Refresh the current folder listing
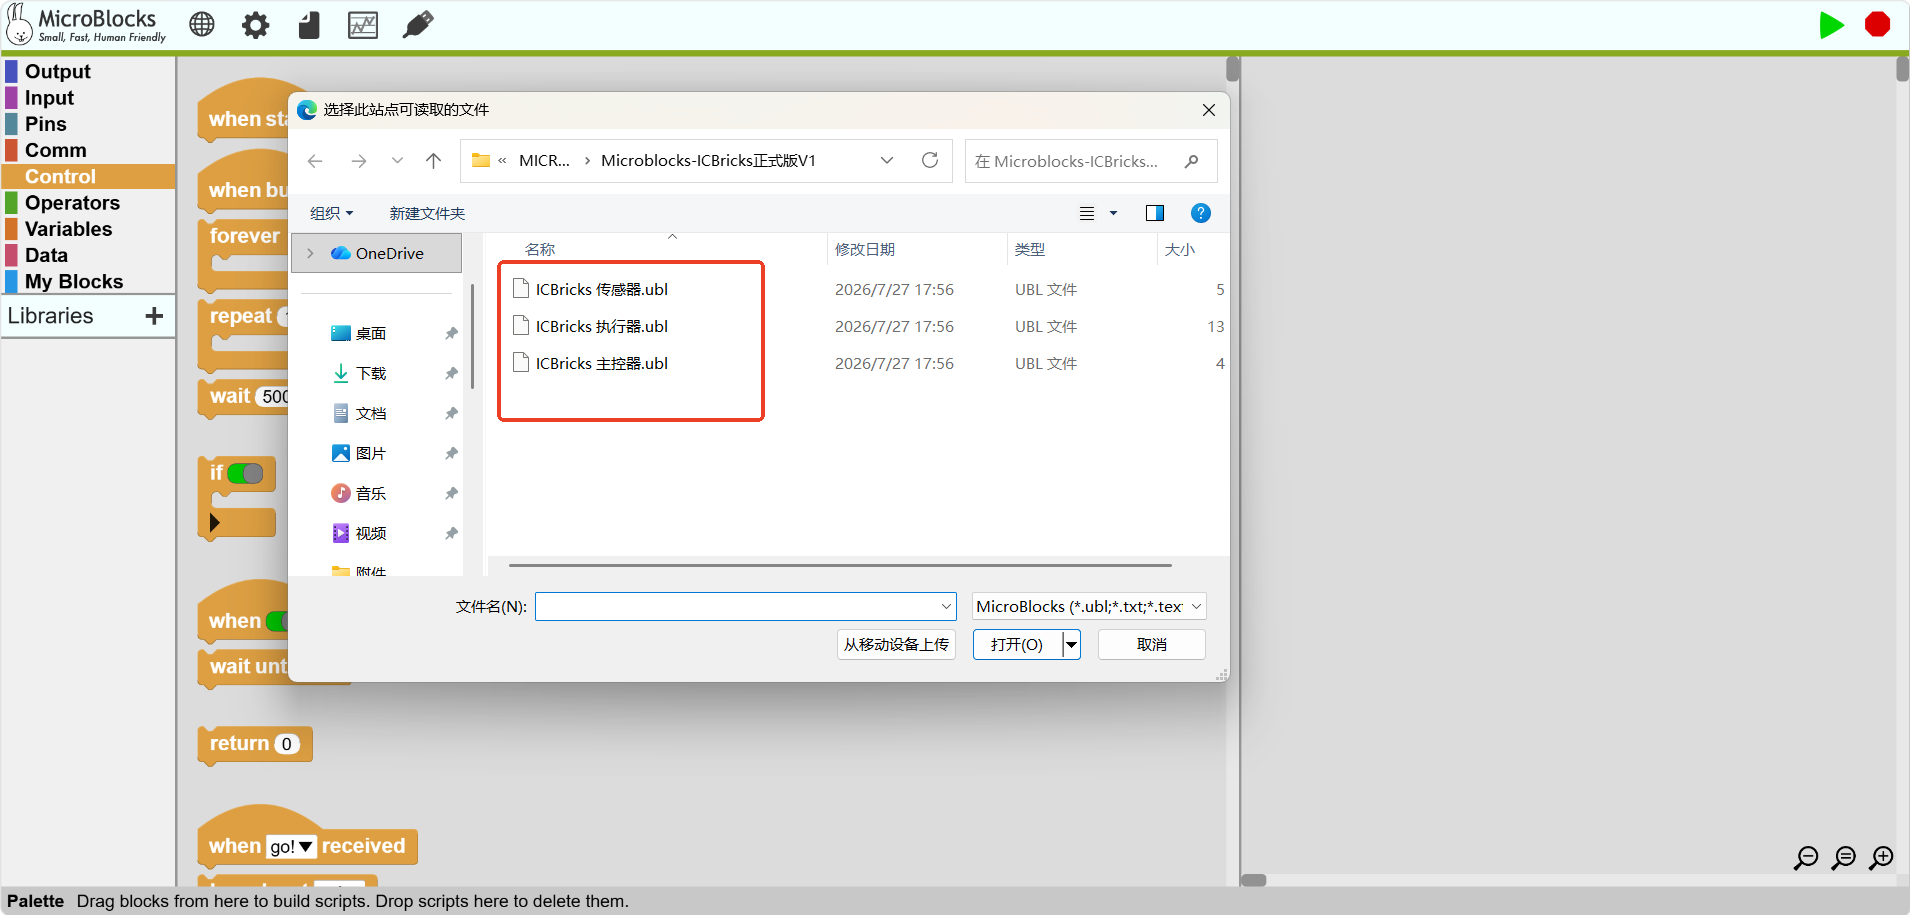Image resolution: width=1910 pixels, height=915 pixels. [x=930, y=160]
